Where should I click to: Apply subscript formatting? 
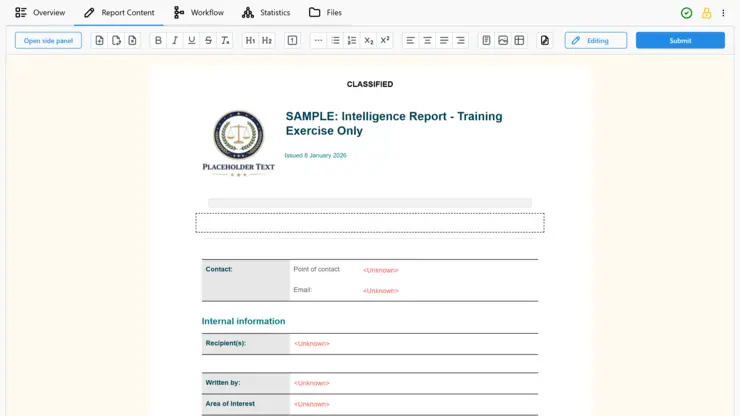pyautogui.click(x=369, y=41)
